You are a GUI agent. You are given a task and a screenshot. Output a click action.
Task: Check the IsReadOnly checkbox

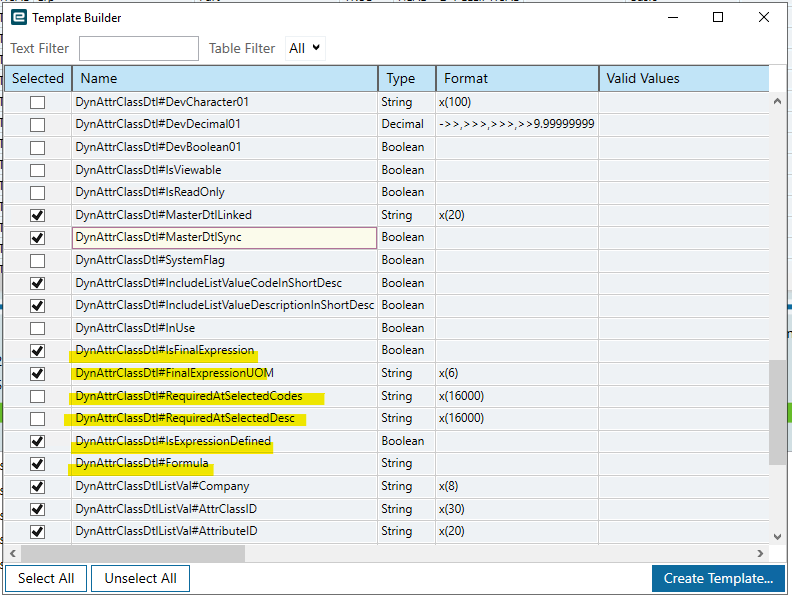[37, 193]
